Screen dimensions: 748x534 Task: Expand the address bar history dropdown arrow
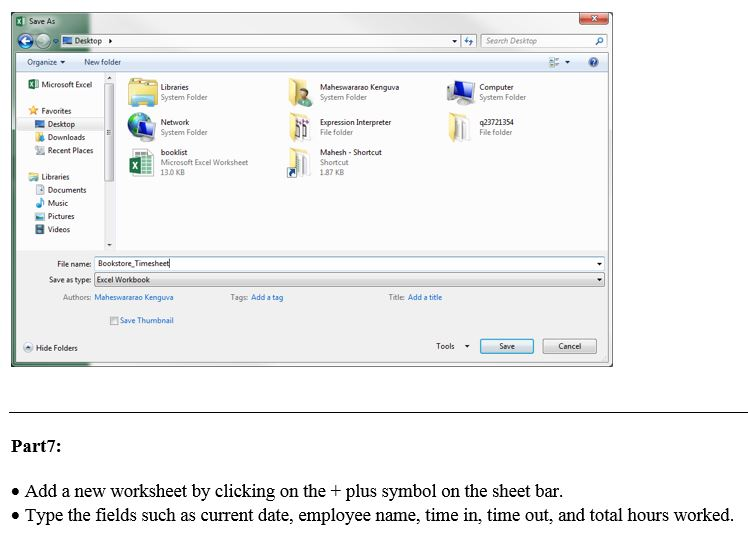455,41
